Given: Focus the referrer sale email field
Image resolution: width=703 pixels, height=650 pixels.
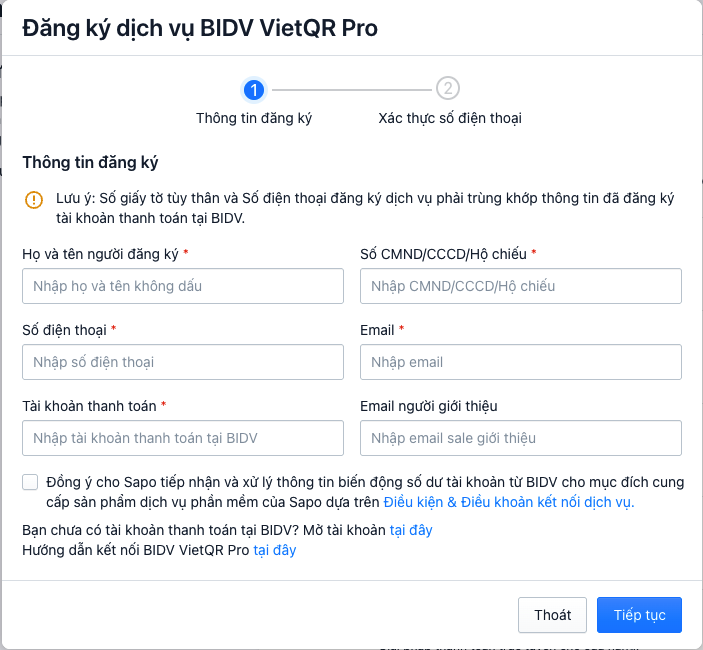Looking at the screenshot, I should tap(521, 438).
